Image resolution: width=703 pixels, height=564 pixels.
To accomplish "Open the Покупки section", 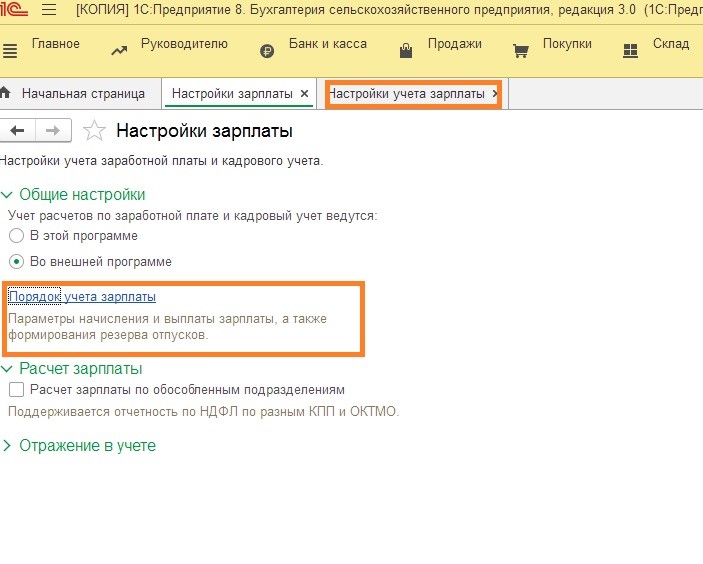I will 567,43.
